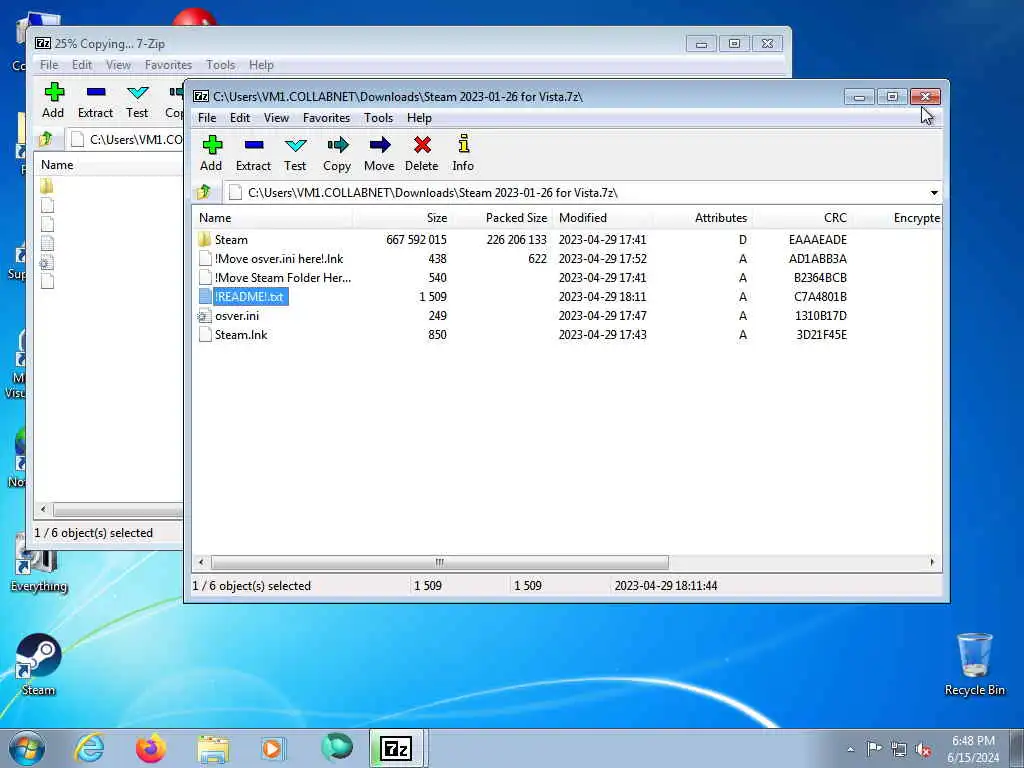Sort by Name column header
The width and height of the screenshot is (1024, 768).
pyautogui.click(x=272, y=217)
